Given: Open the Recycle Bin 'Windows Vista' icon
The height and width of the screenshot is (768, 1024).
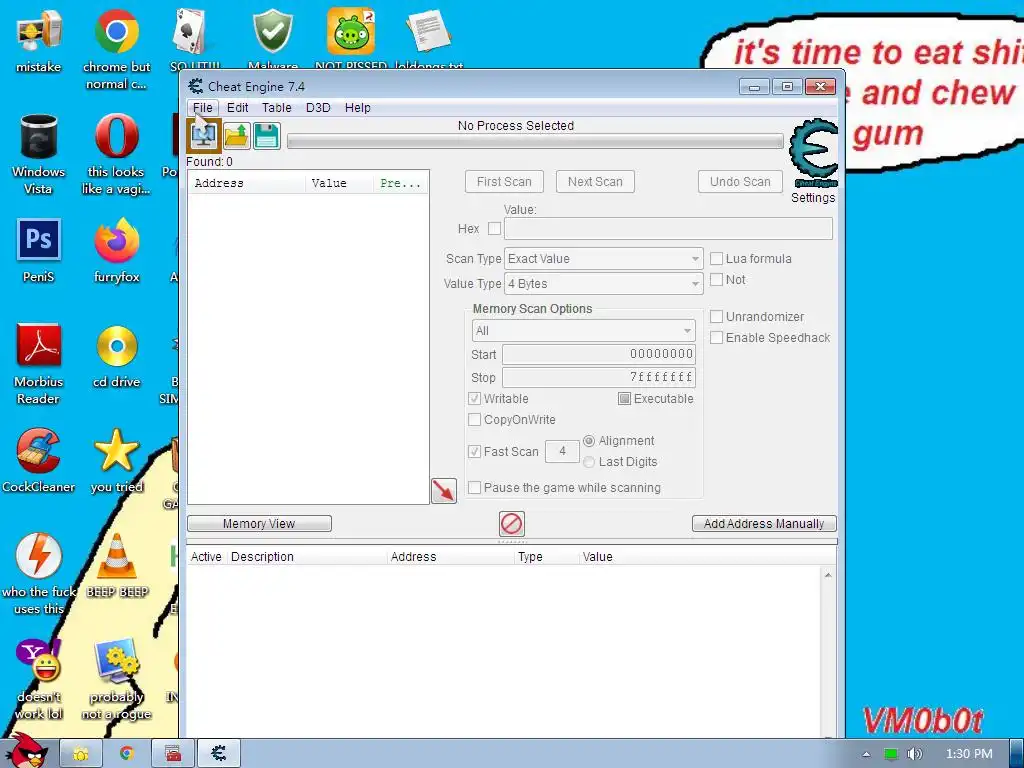Looking at the screenshot, I should [39, 154].
